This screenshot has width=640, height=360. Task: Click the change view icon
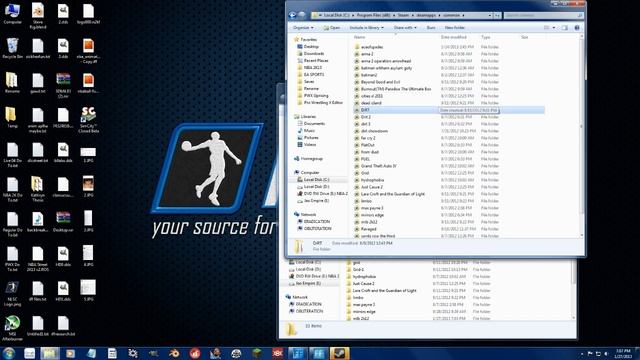pos(547,28)
